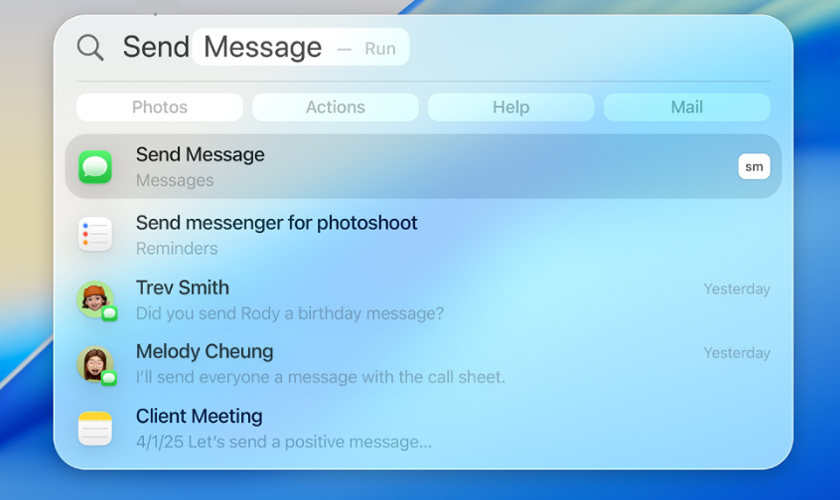Click the typed word "Send" in search field
The image size is (840, 500).
click(155, 47)
